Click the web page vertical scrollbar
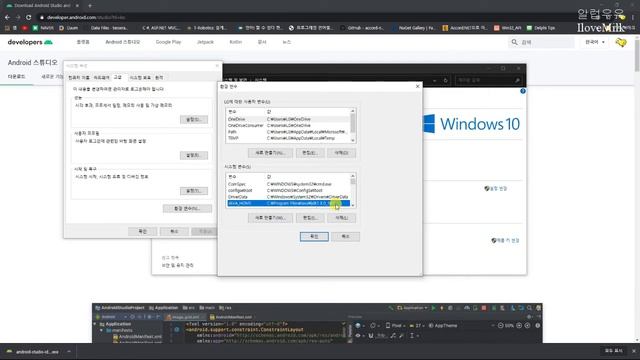Viewport: 640px width, 360px height. [637, 188]
